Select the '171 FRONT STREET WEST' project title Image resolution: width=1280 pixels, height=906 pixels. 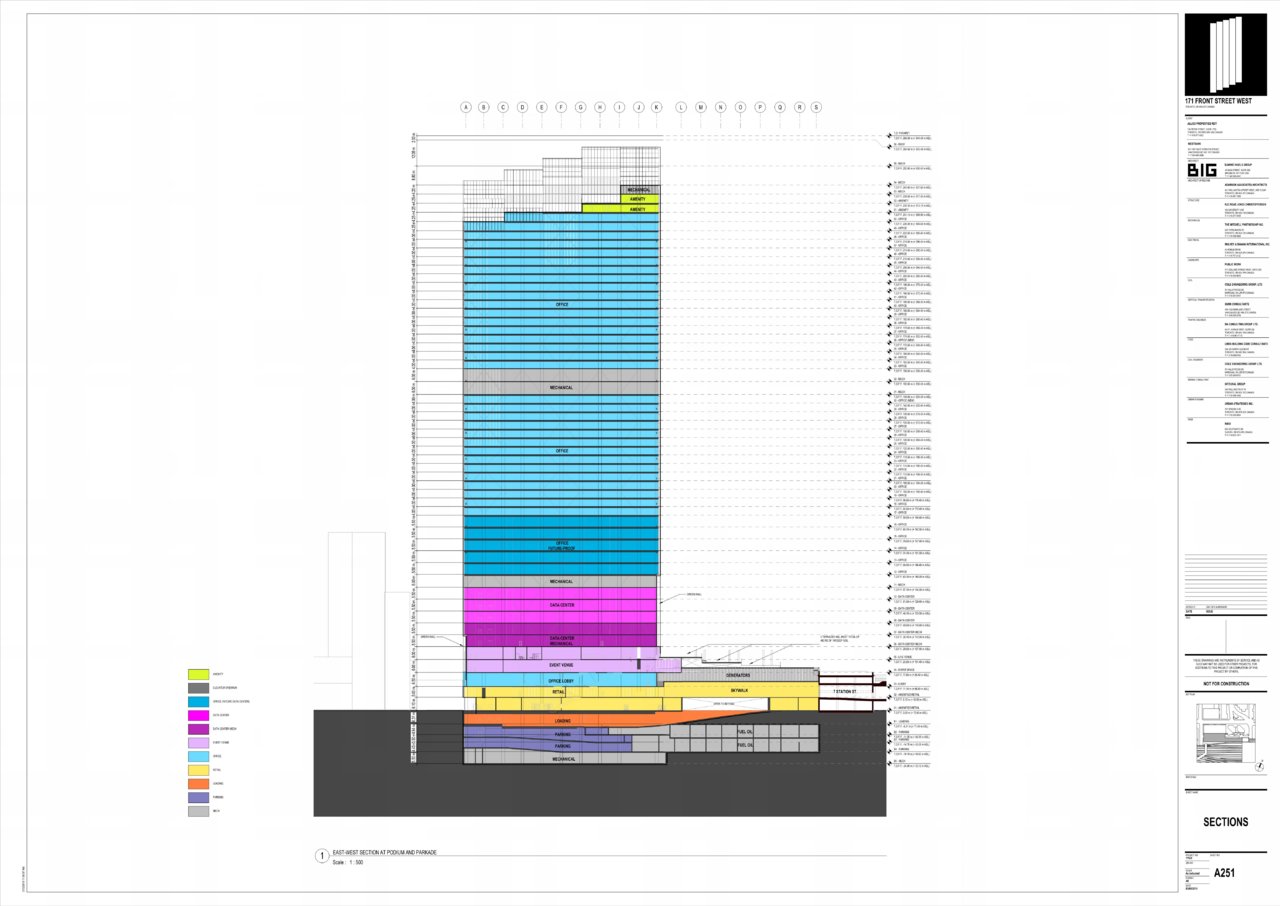1218,103
